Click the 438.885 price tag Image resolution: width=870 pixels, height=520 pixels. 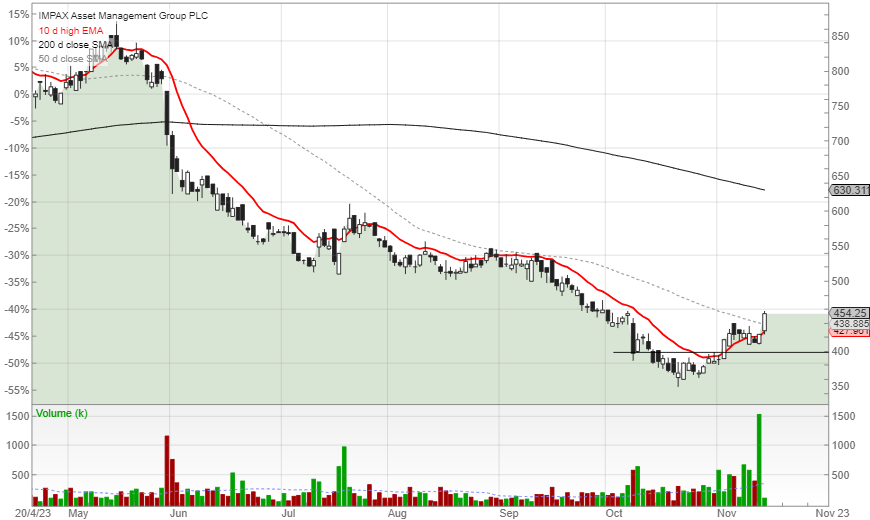pos(850,324)
